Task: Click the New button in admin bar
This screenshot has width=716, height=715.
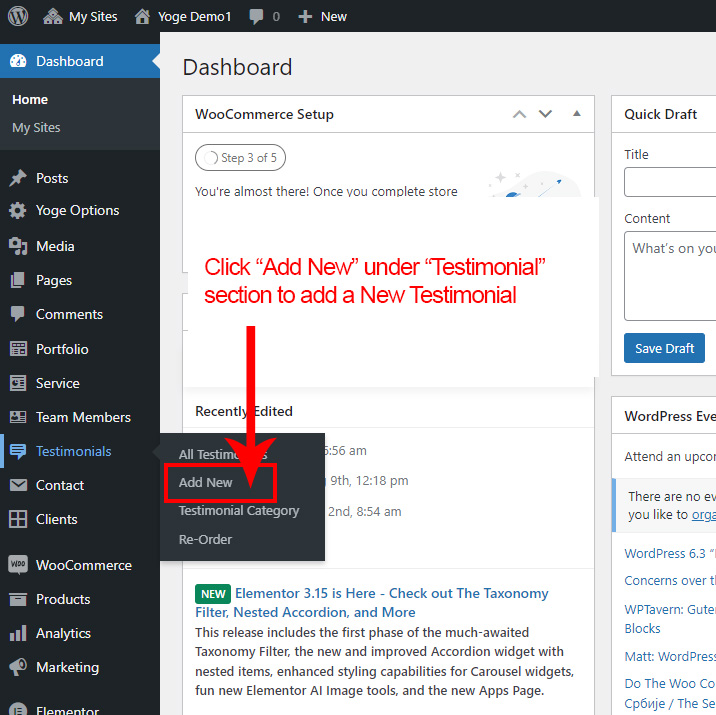Action: point(323,16)
